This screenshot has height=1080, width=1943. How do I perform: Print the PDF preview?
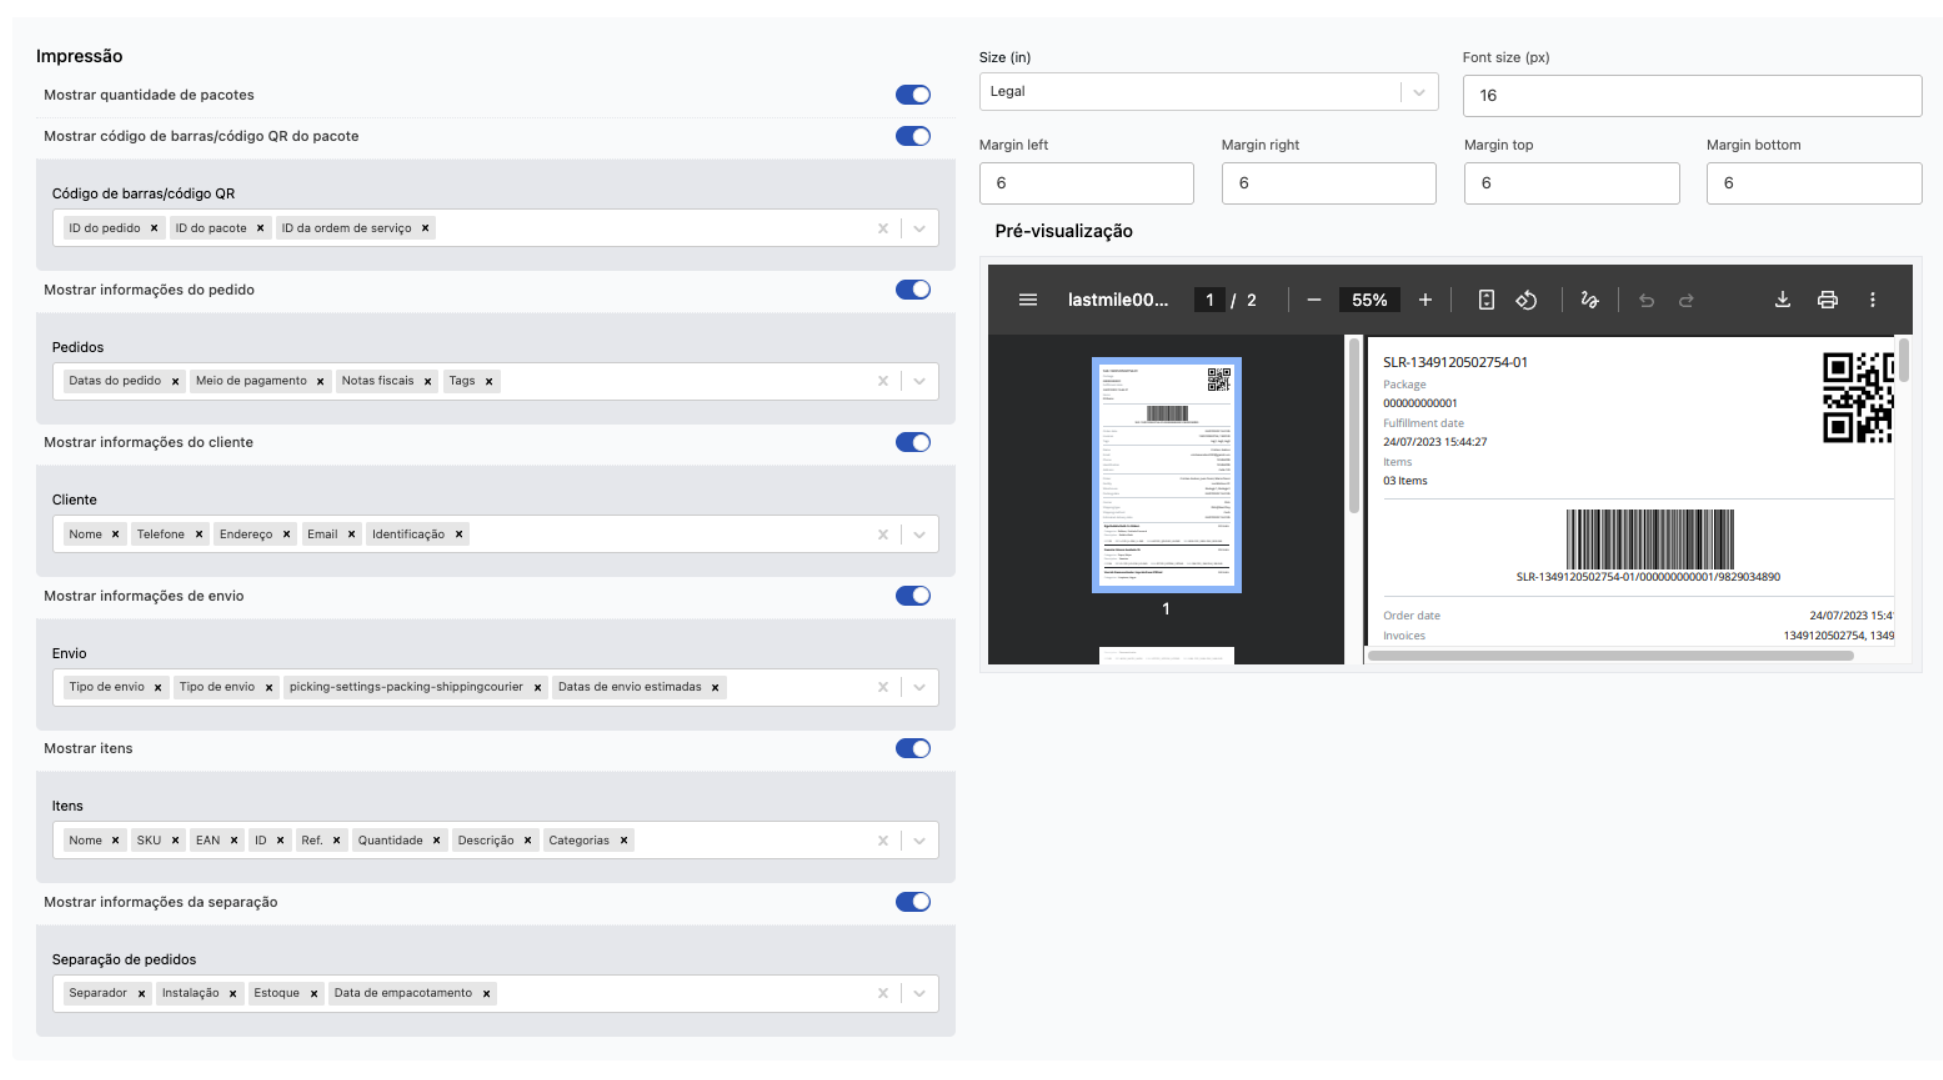1827,300
